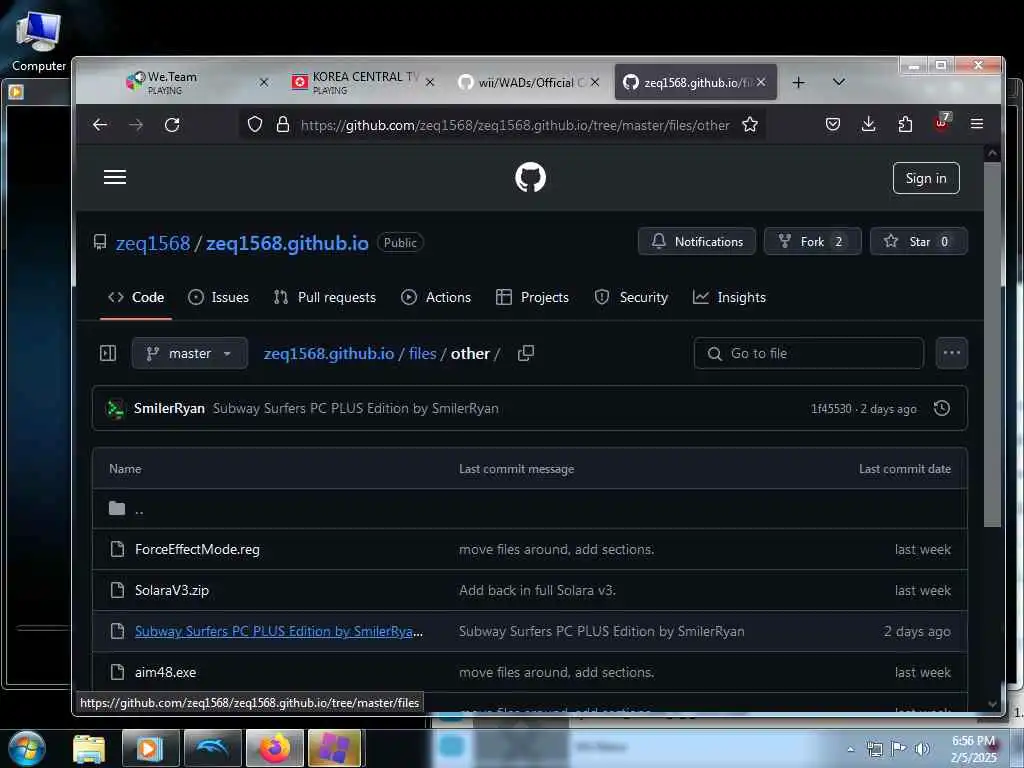Open the Dolphin emulator taskbar icon
The image size is (1024, 768).
213,748
